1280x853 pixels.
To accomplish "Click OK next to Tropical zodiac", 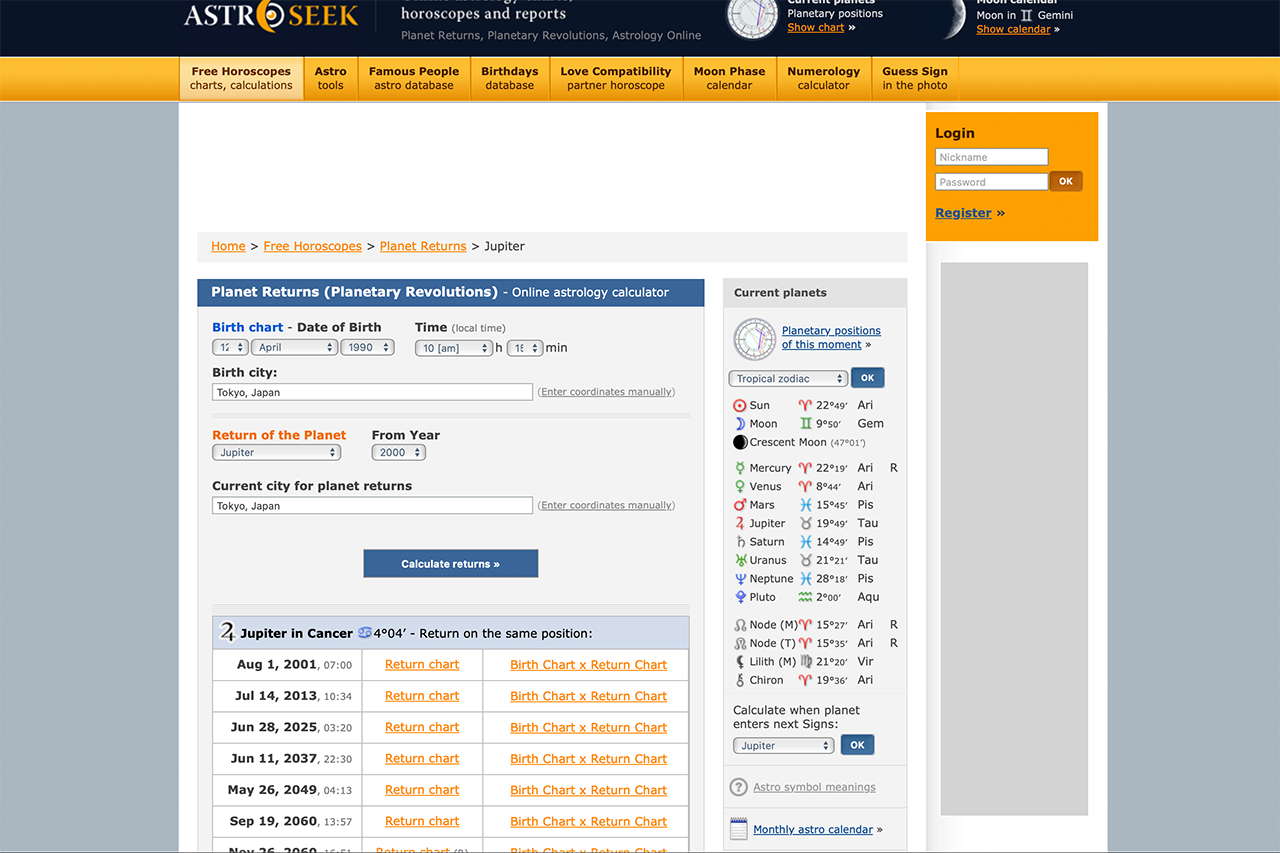I will click(x=868, y=378).
